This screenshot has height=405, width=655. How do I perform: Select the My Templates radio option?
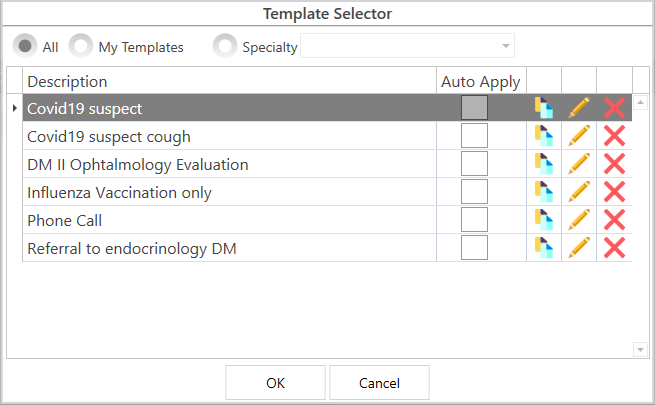[x=81, y=46]
